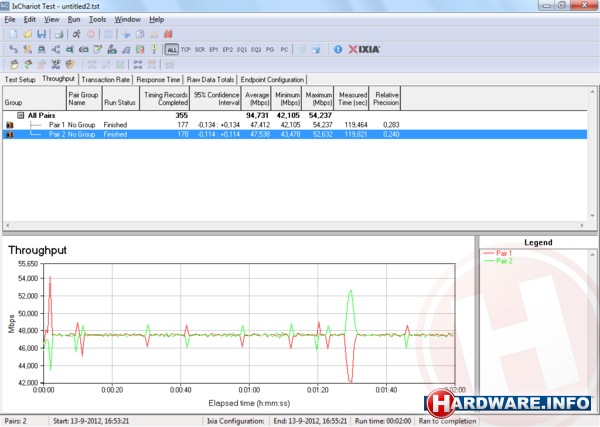
Task: Click the red Stop test icon
Action: [91, 34]
